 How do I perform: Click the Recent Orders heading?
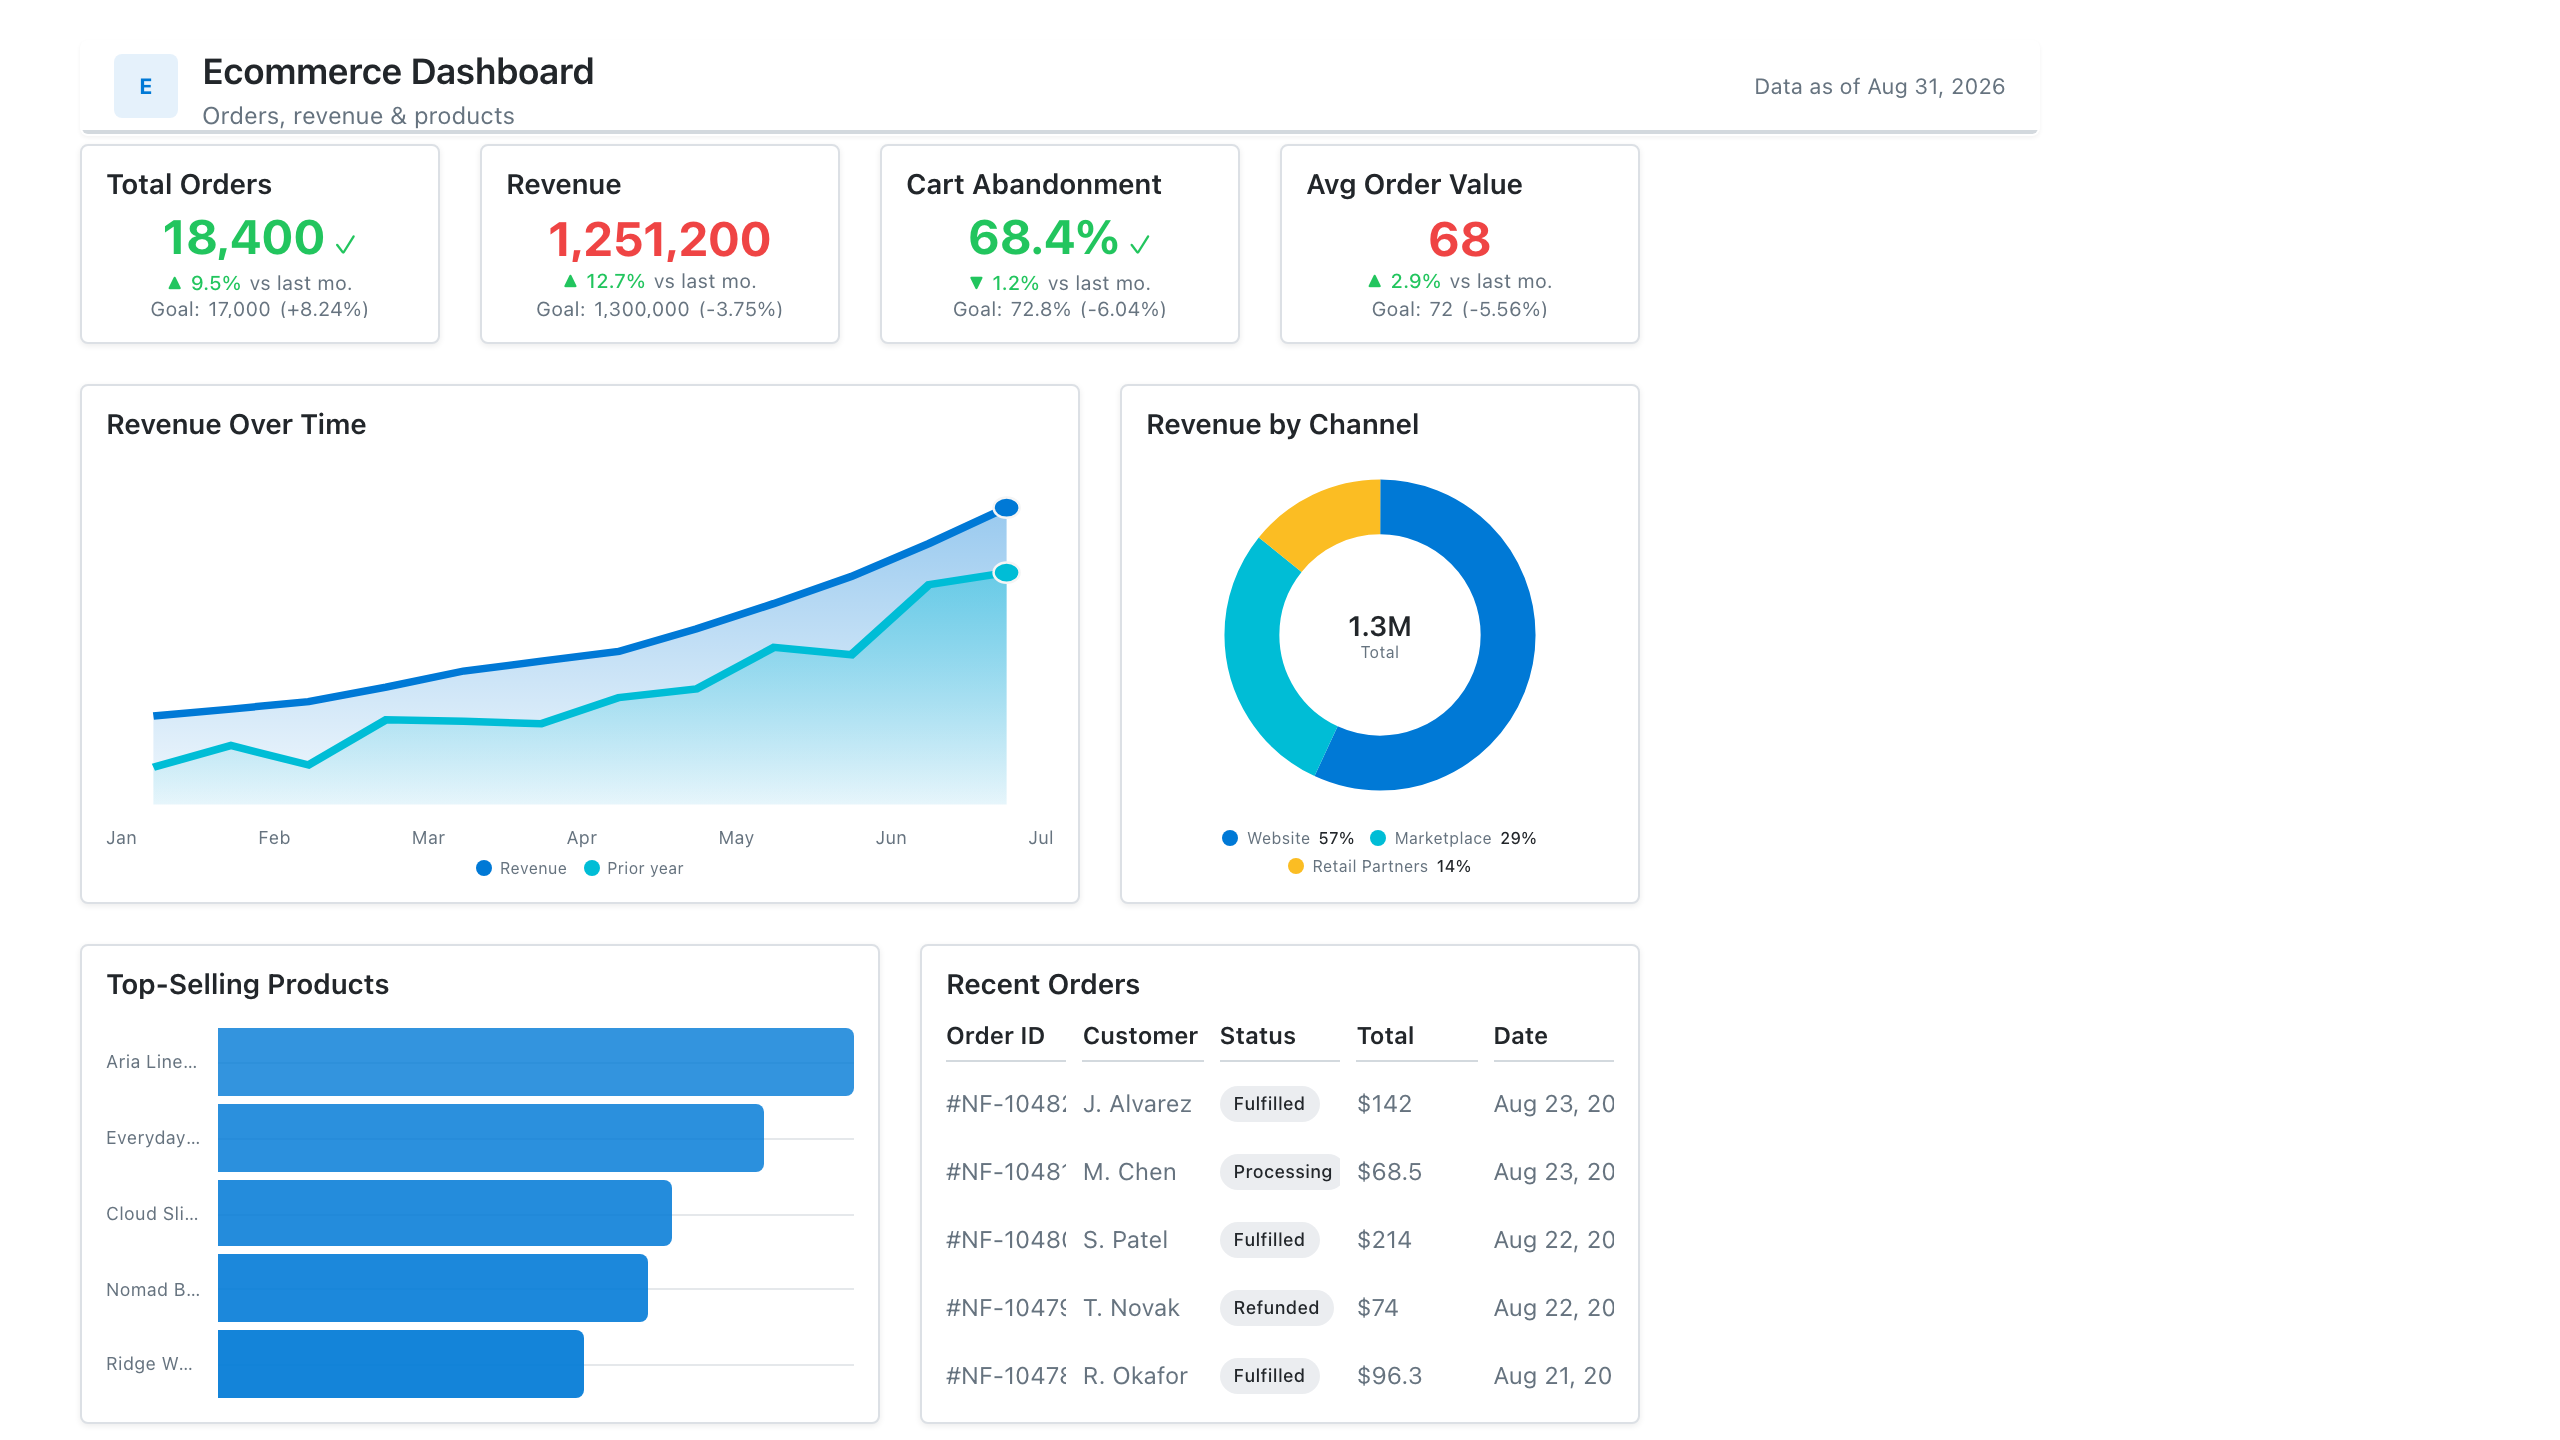[x=1043, y=985]
